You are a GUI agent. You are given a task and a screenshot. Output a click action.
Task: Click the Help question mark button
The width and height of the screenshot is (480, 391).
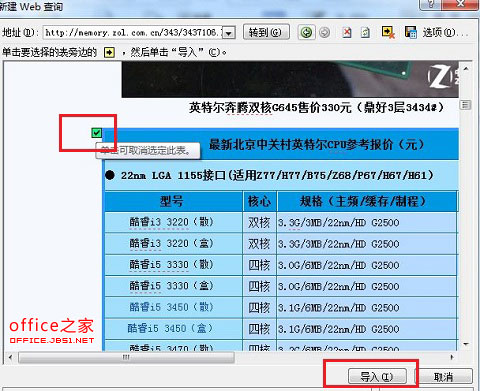[x=432, y=4]
